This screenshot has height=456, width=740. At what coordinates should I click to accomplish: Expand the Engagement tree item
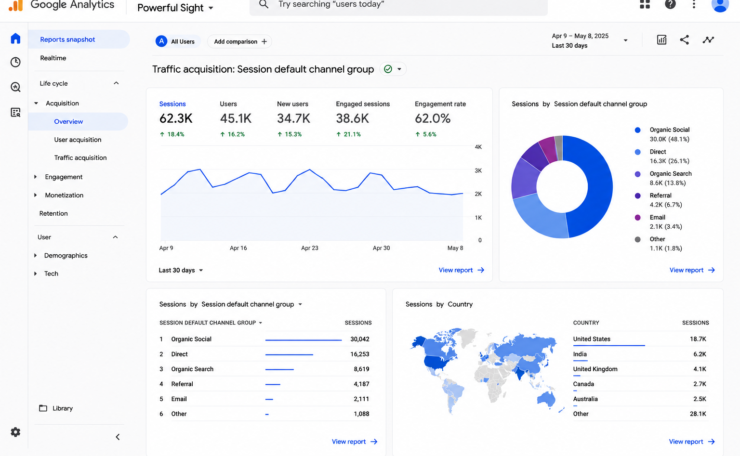[35, 177]
